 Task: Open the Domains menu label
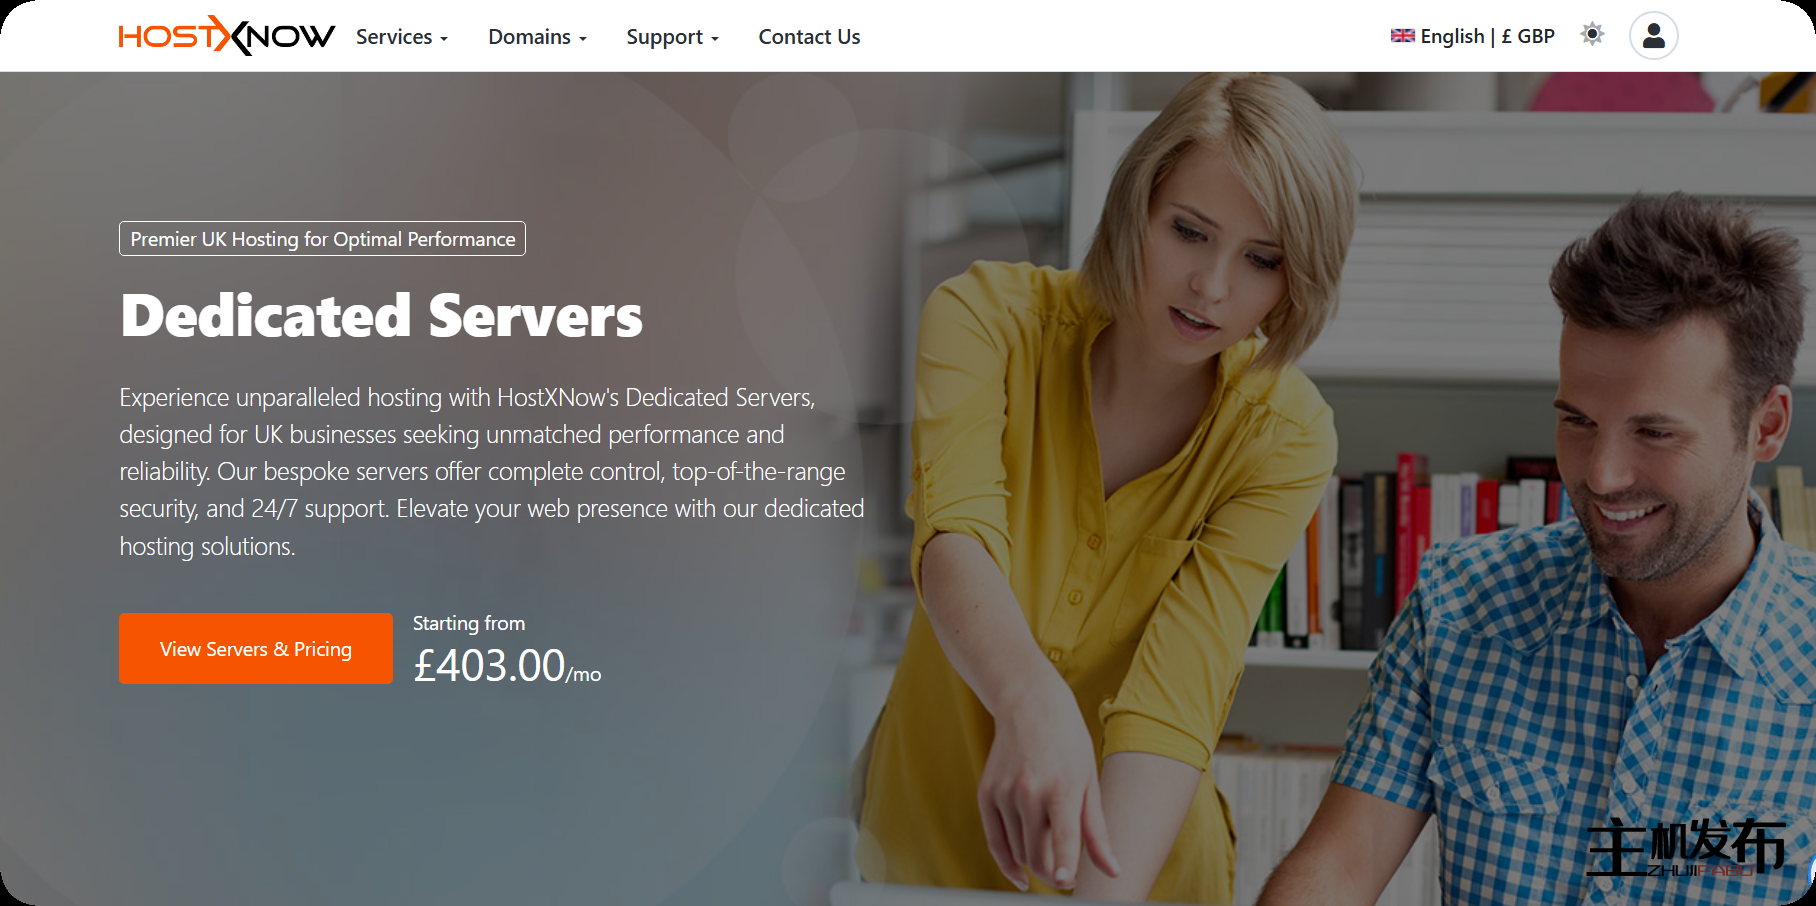coord(529,37)
